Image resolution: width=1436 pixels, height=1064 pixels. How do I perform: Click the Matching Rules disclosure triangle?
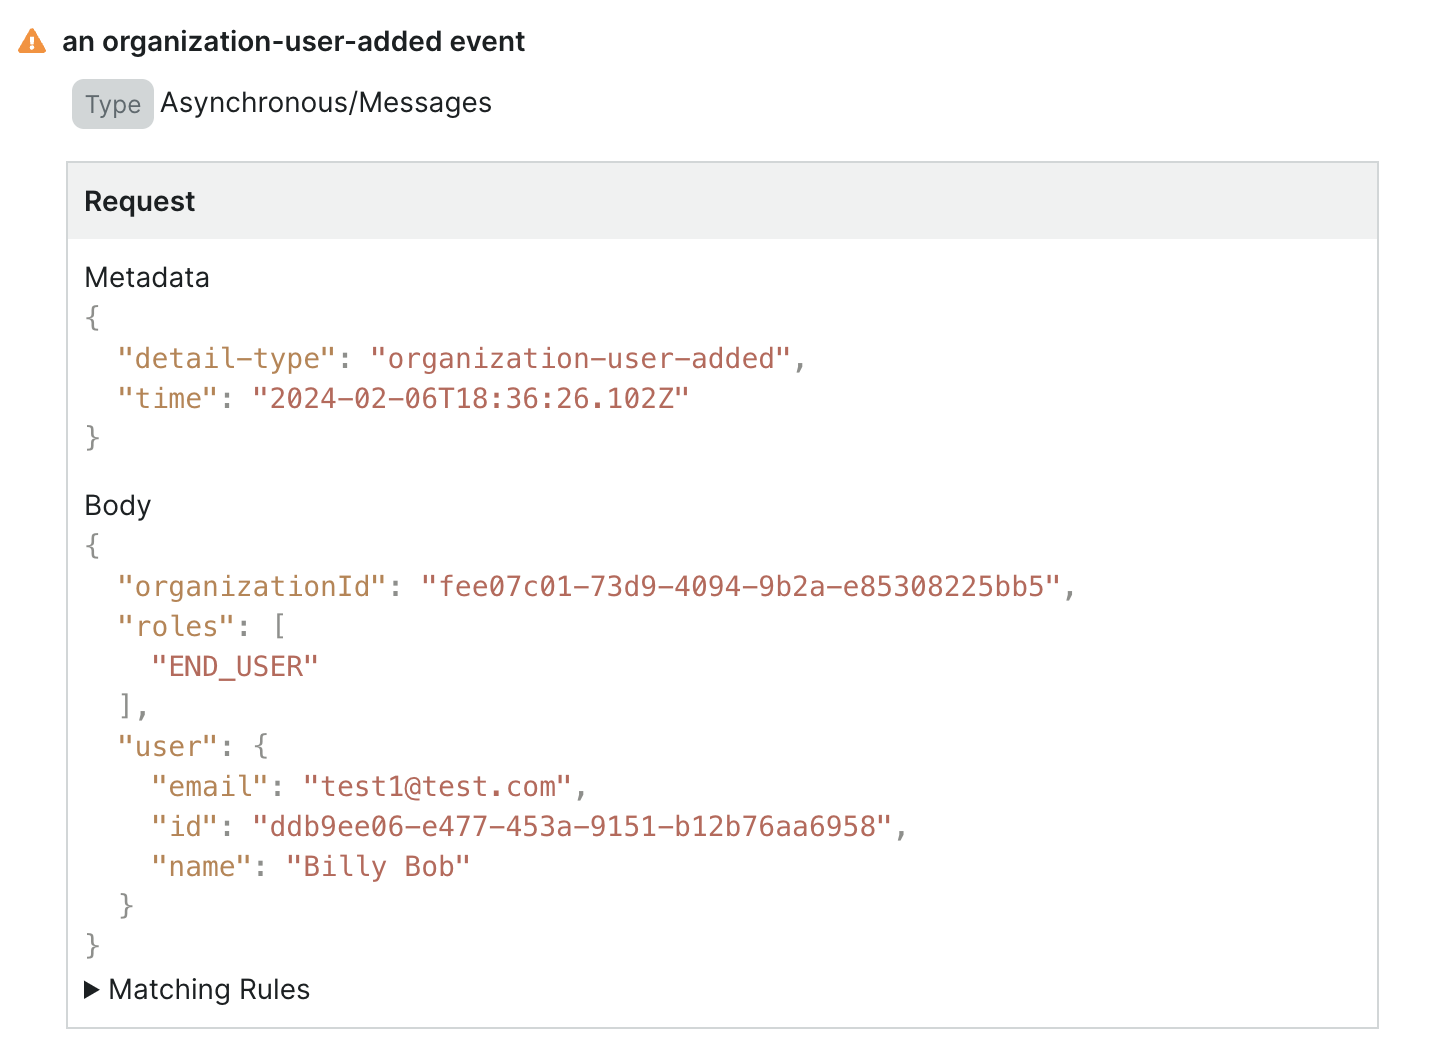[91, 989]
